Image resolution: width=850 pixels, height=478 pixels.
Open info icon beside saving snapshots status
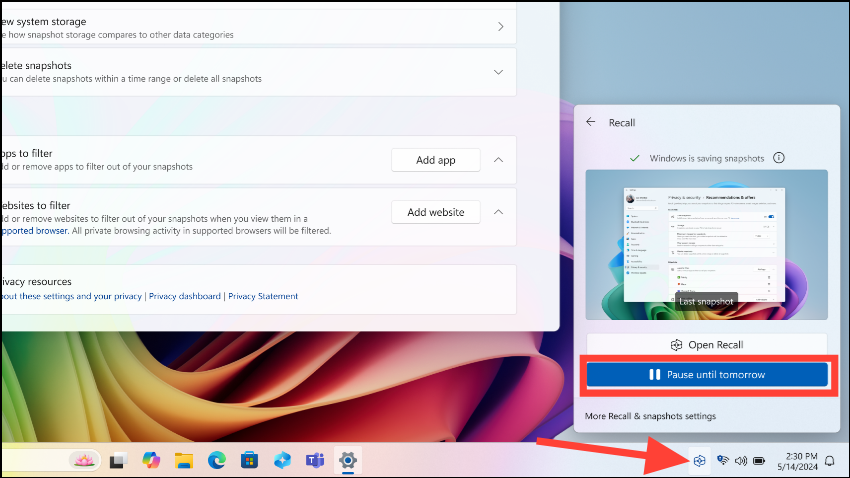tap(778, 158)
